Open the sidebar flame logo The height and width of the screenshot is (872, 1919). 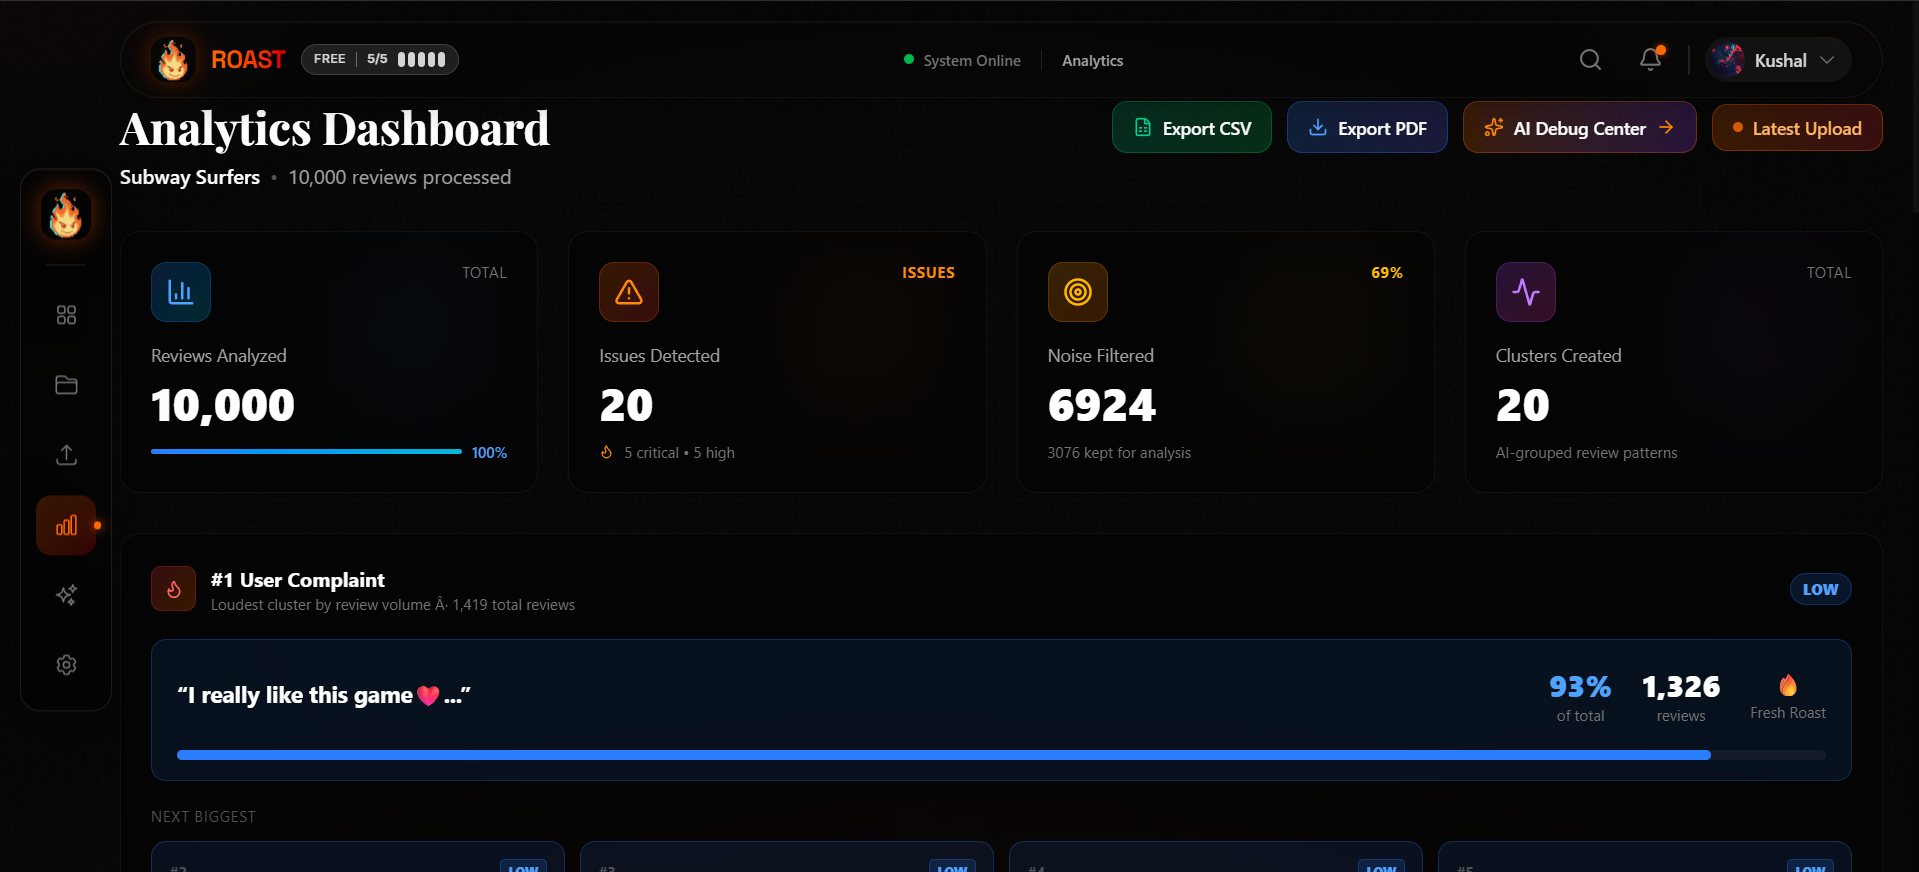pyautogui.click(x=66, y=215)
